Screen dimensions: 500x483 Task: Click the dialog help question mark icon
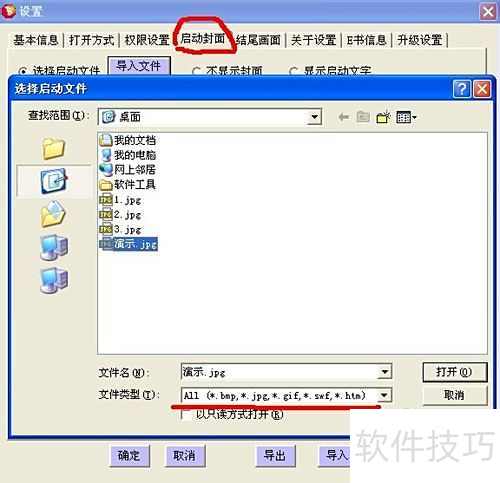(x=462, y=89)
